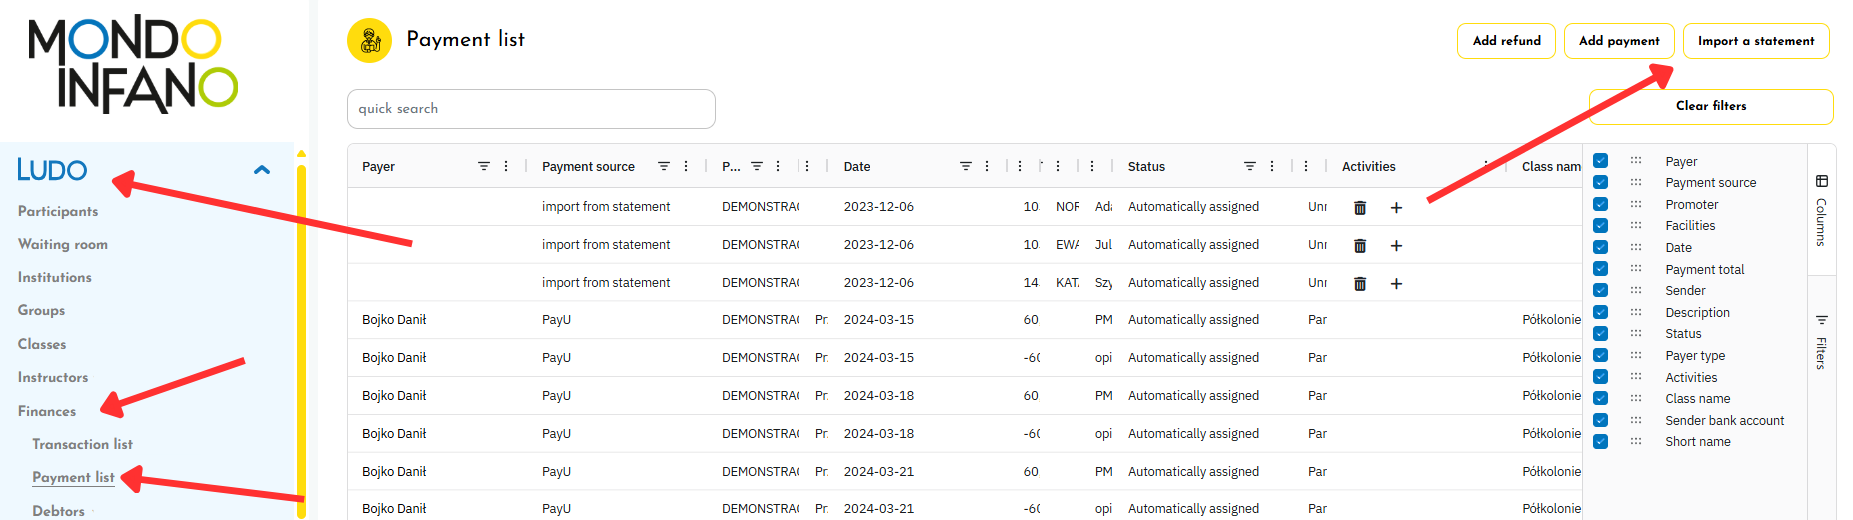Click the filter icon on the Date column
The height and width of the screenshot is (520, 1853).
(966, 167)
